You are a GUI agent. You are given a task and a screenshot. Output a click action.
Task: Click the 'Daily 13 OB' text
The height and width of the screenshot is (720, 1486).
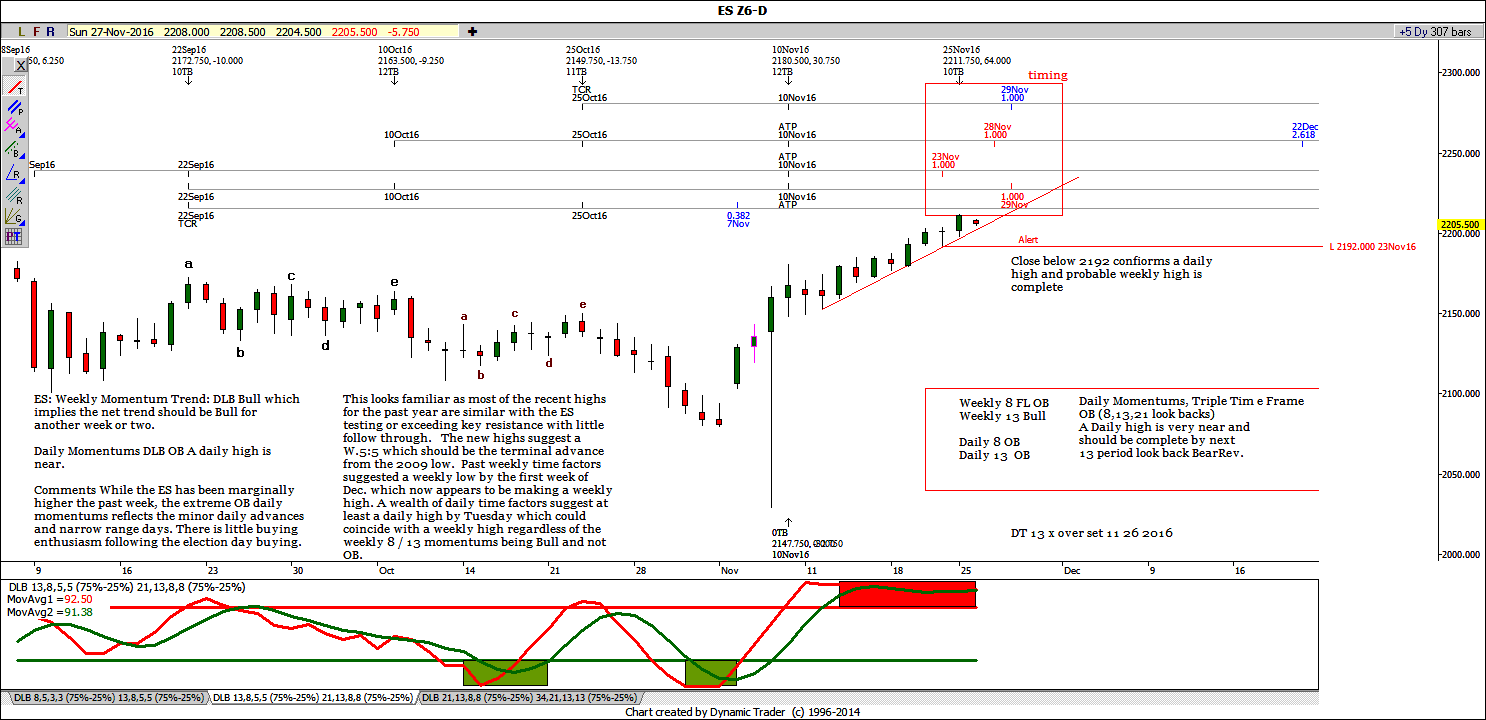click(993, 455)
